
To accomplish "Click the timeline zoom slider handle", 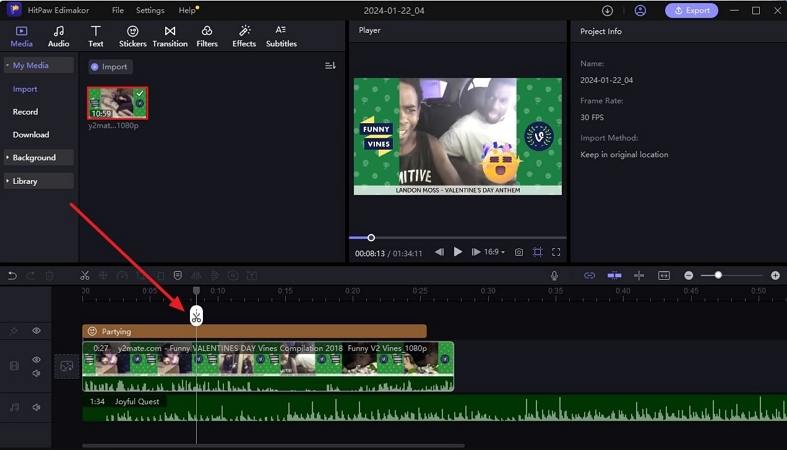I will tap(718, 275).
